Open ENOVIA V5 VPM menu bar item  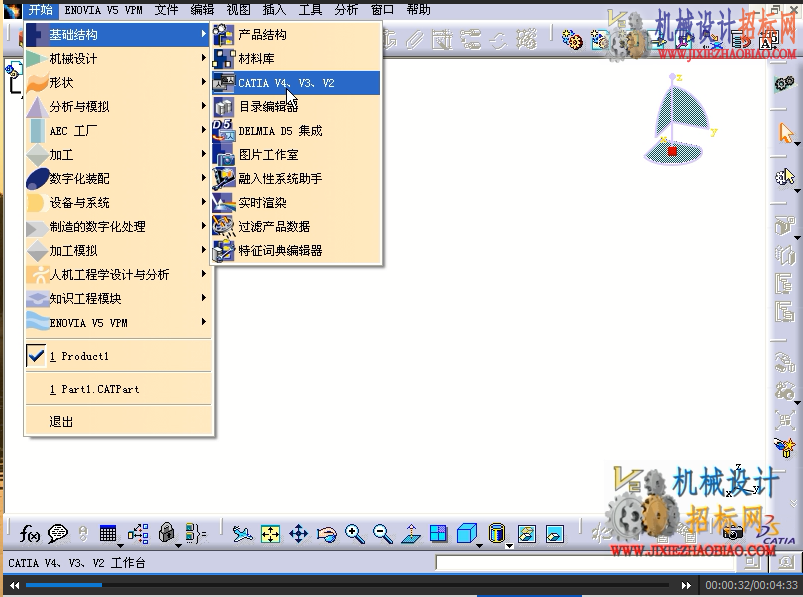[x=103, y=10]
